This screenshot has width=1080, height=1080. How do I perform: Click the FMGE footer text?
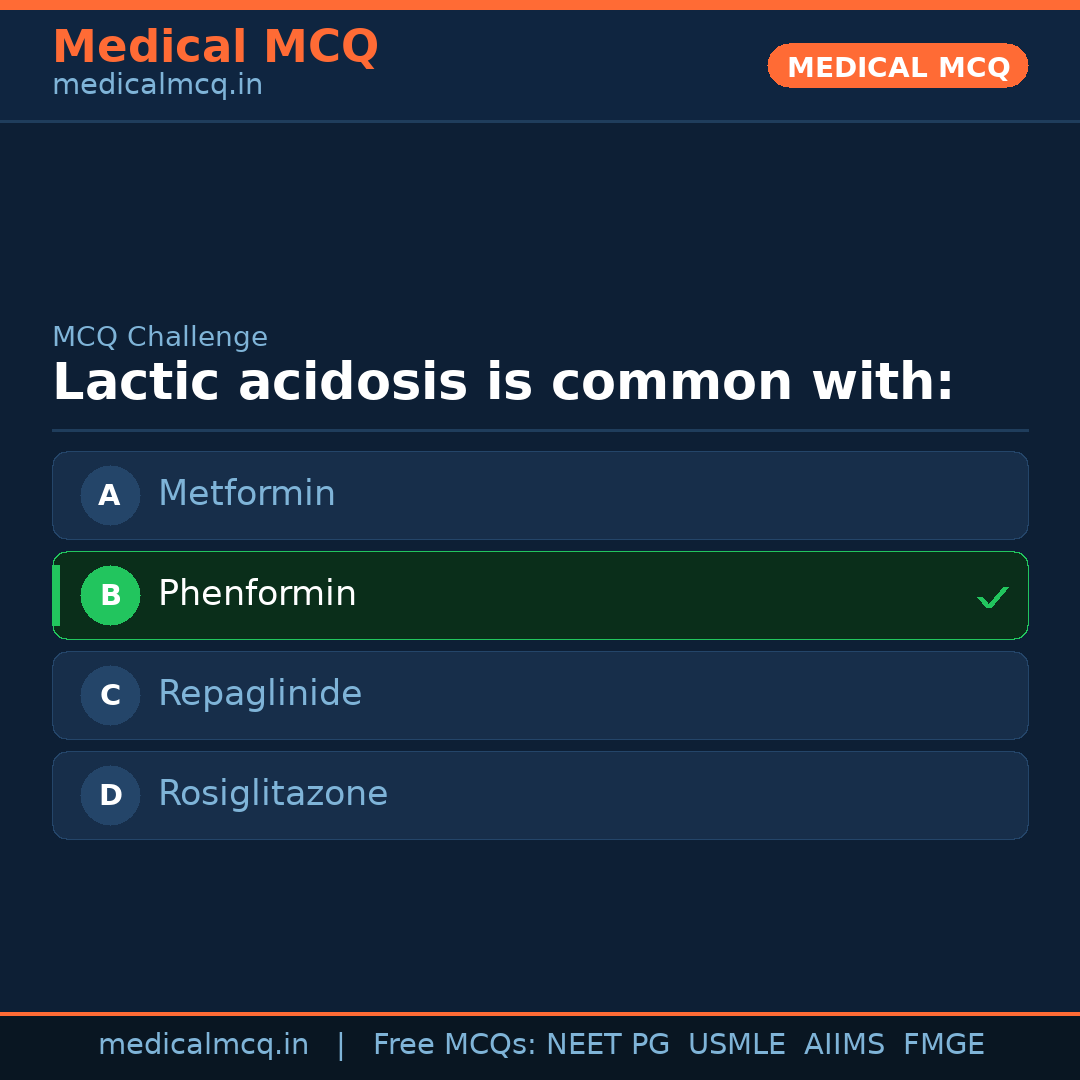944,1045
